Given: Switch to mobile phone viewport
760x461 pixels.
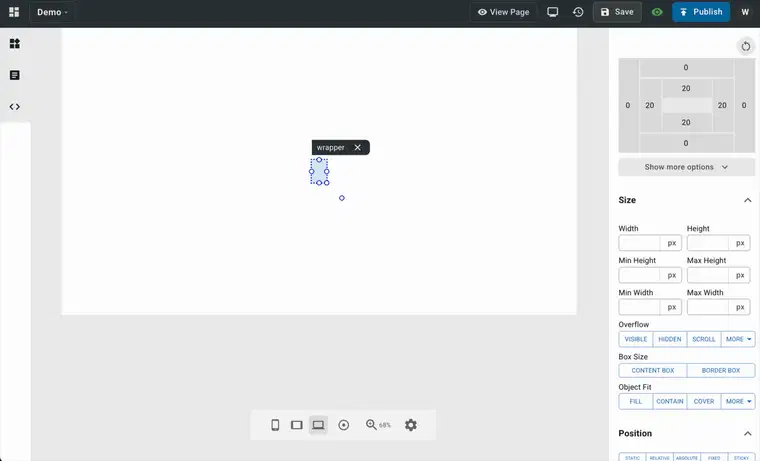Looking at the screenshot, I should [275, 425].
